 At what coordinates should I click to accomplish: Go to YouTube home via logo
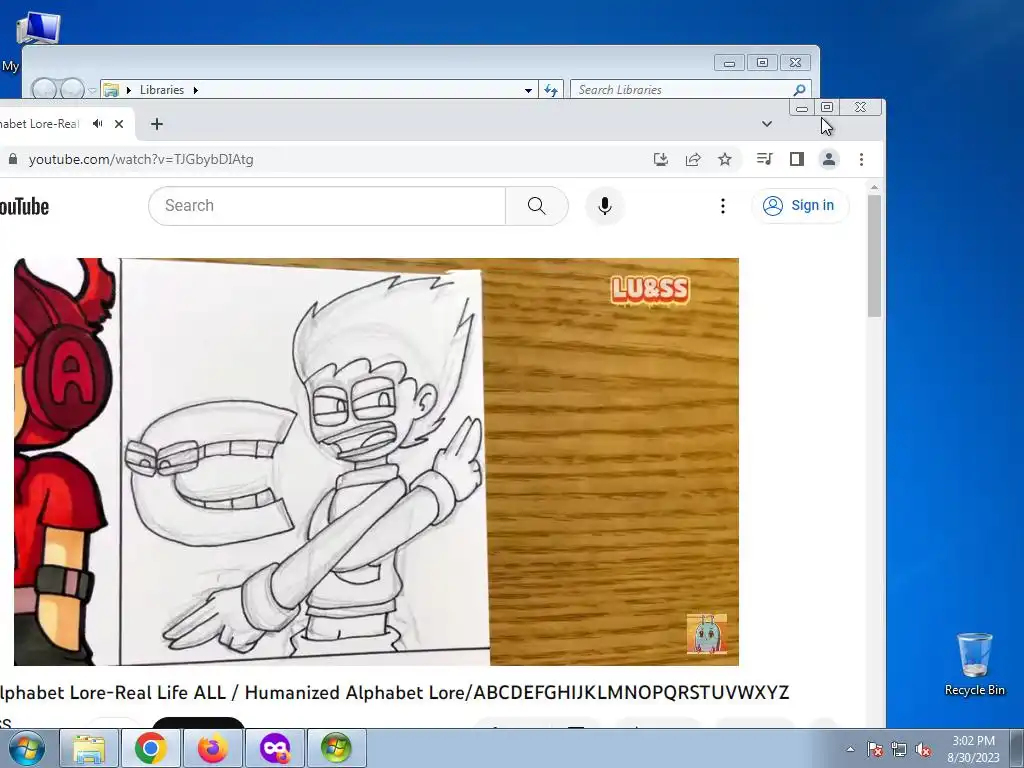24,206
